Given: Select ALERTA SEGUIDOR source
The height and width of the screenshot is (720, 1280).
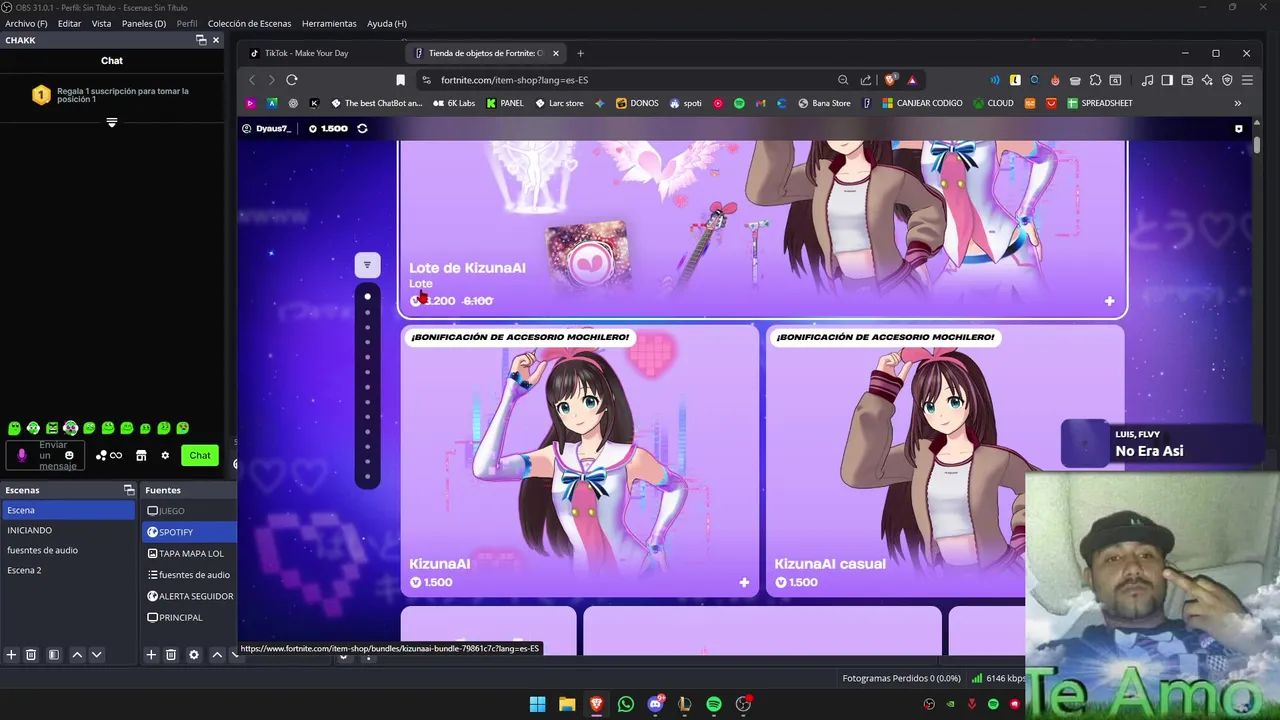Looking at the screenshot, I should click(189, 596).
